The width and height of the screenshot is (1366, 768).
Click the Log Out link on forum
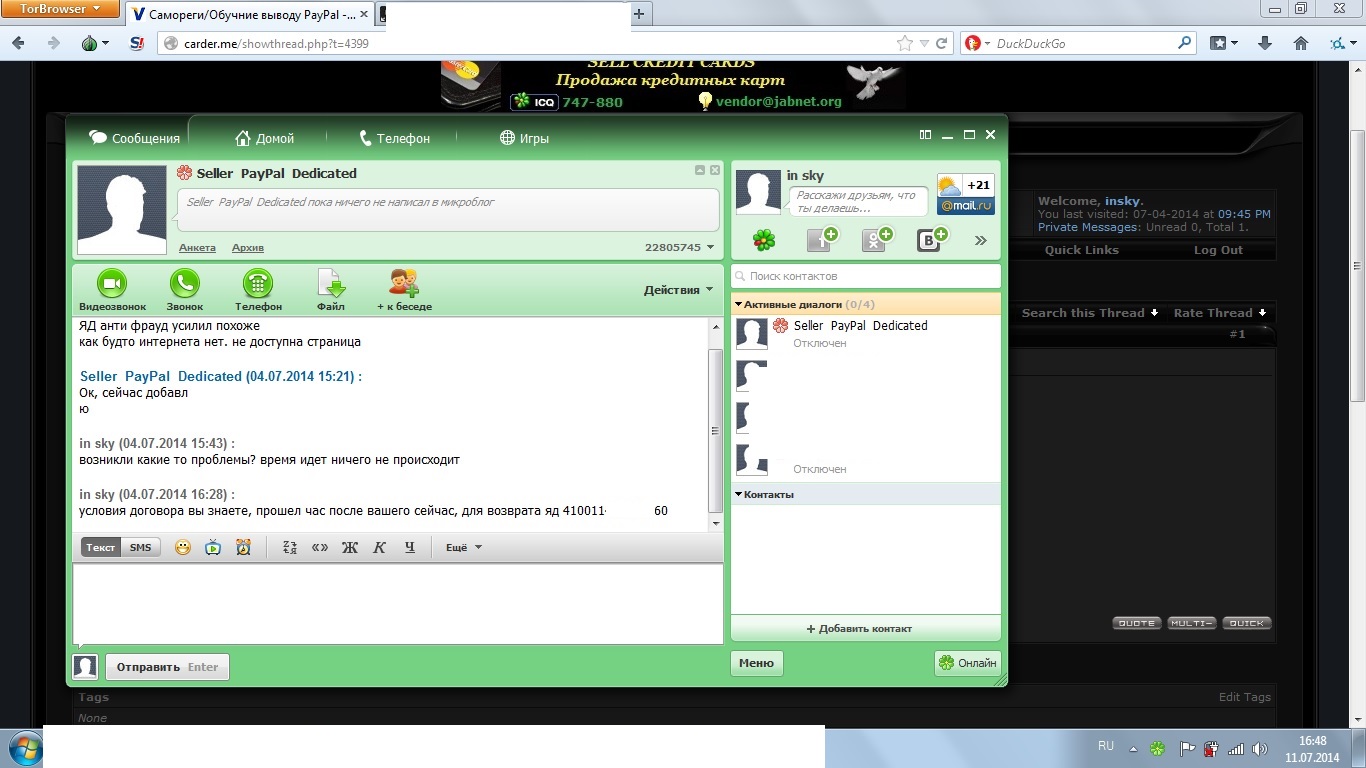[1218, 250]
